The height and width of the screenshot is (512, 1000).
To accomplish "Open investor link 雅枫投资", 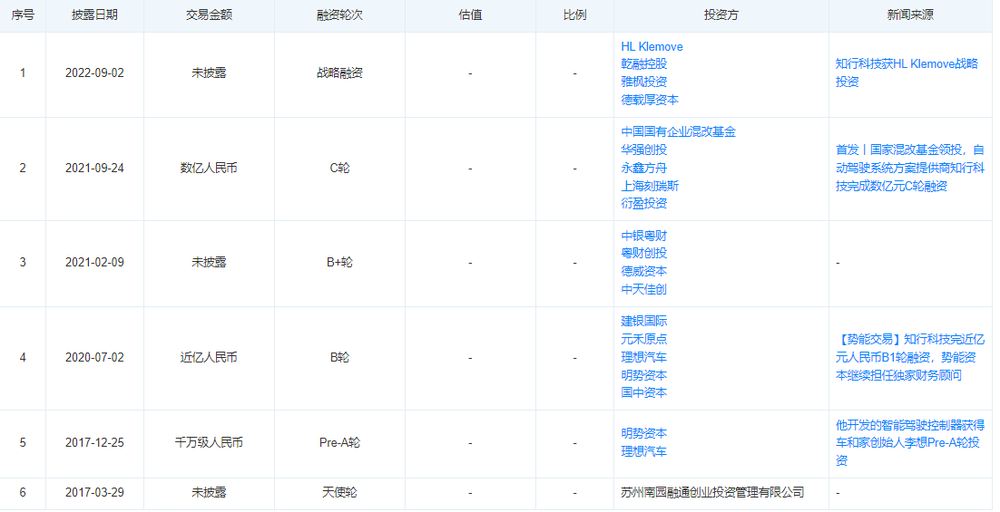I will tap(644, 82).
